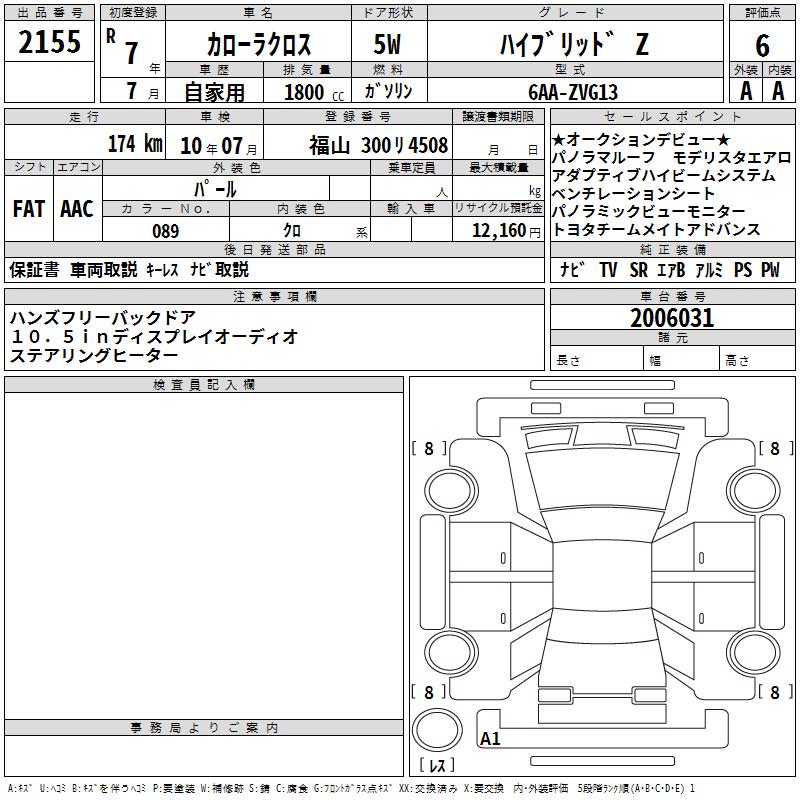Click the color number 089
Screen dimensions: 800x800
(x=166, y=231)
